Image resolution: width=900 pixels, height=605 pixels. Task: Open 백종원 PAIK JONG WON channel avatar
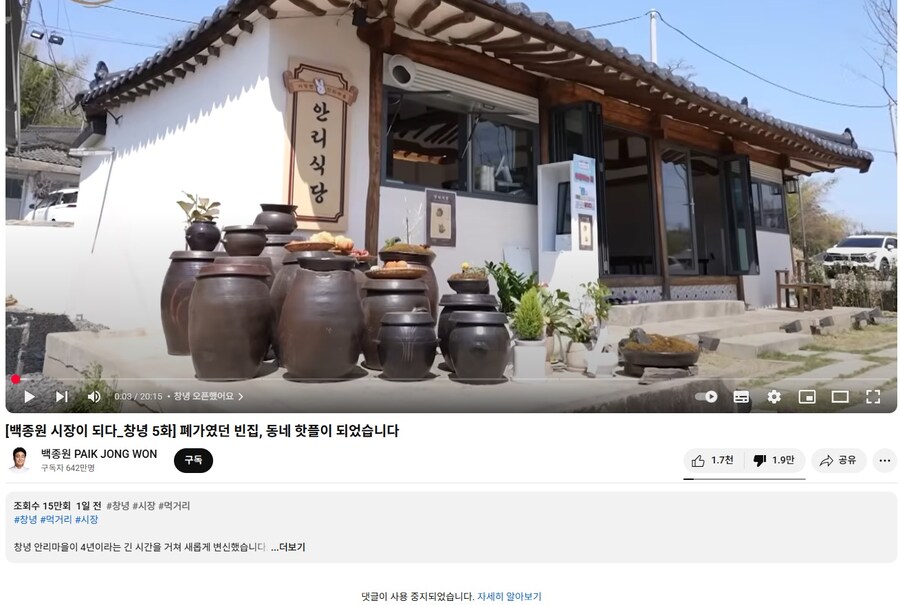click(20, 460)
